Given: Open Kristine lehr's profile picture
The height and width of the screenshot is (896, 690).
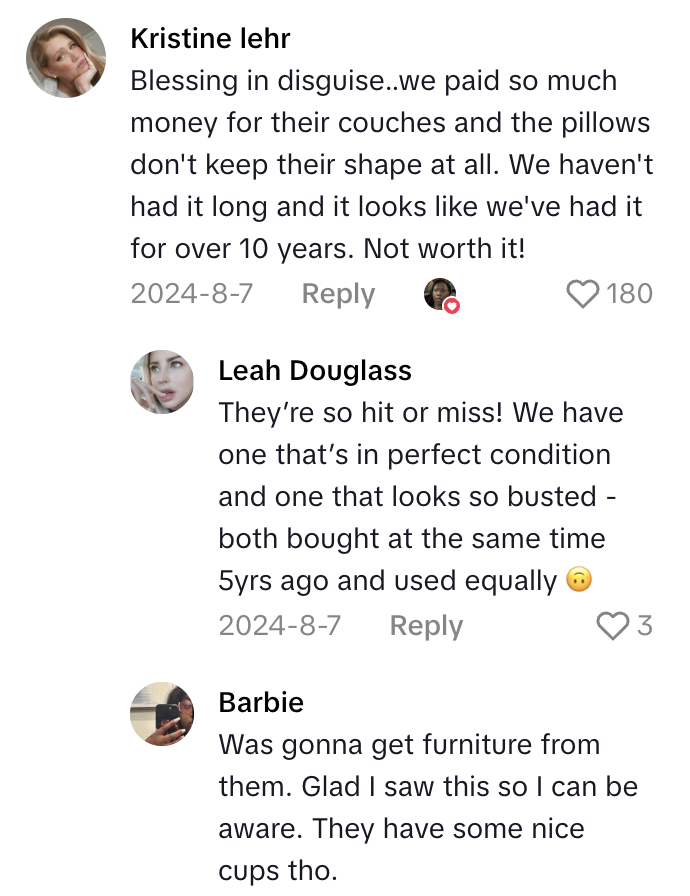Looking at the screenshot, I should coord(66,58).
